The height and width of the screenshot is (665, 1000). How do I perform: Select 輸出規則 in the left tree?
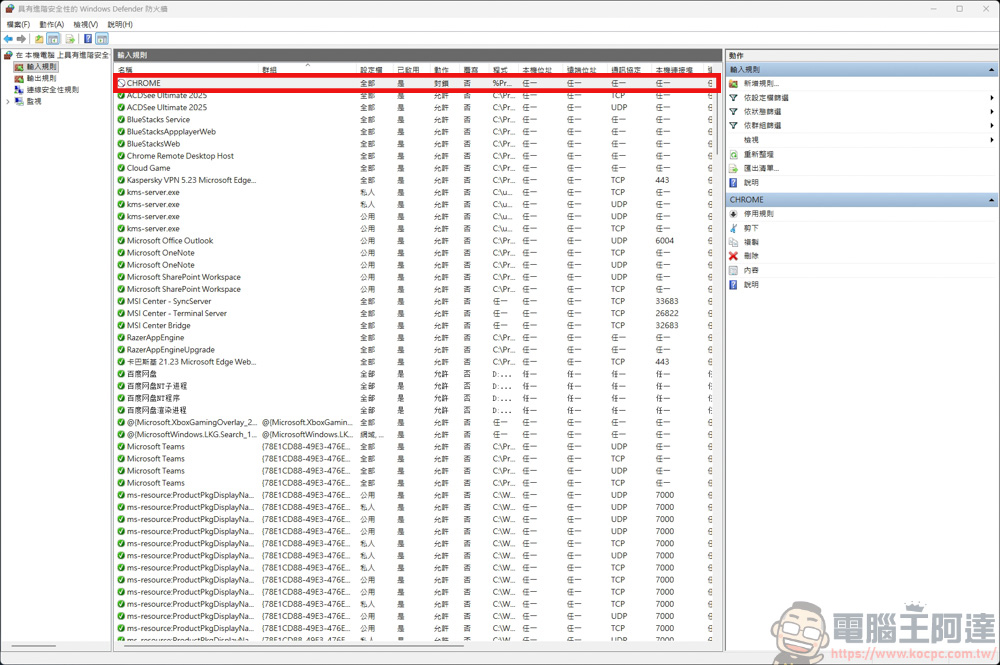click(x=42, y=78)
